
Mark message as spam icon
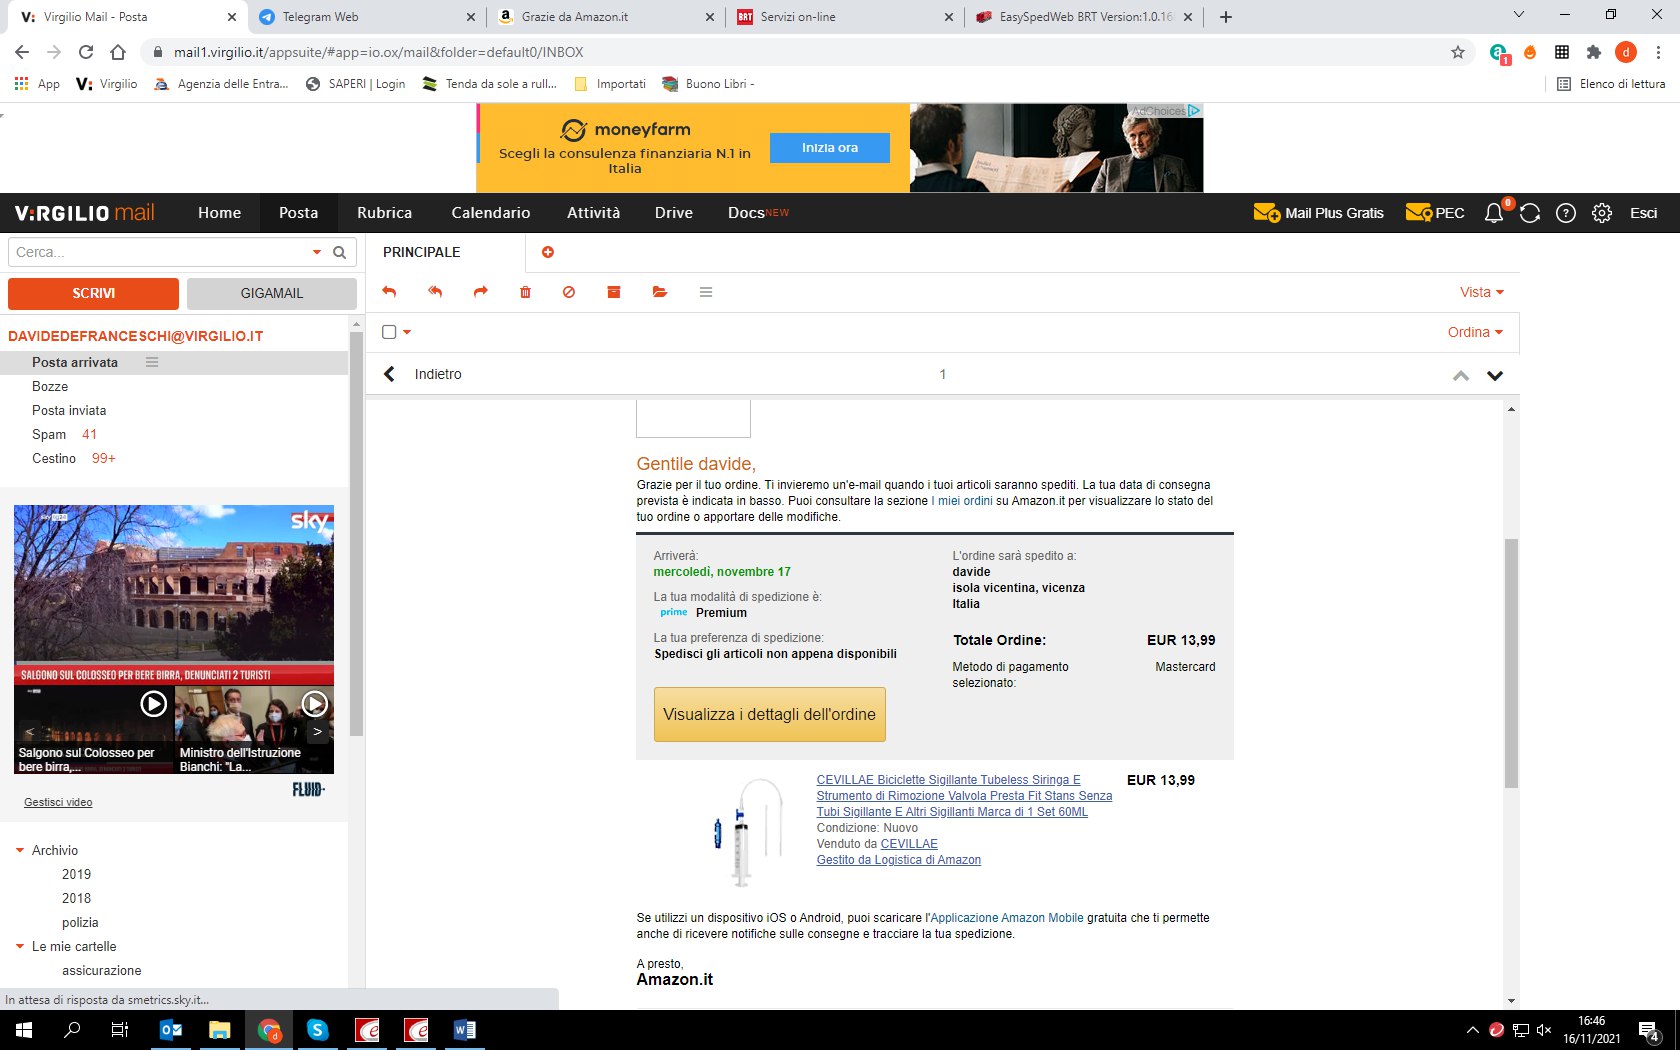tap(569, 292)
